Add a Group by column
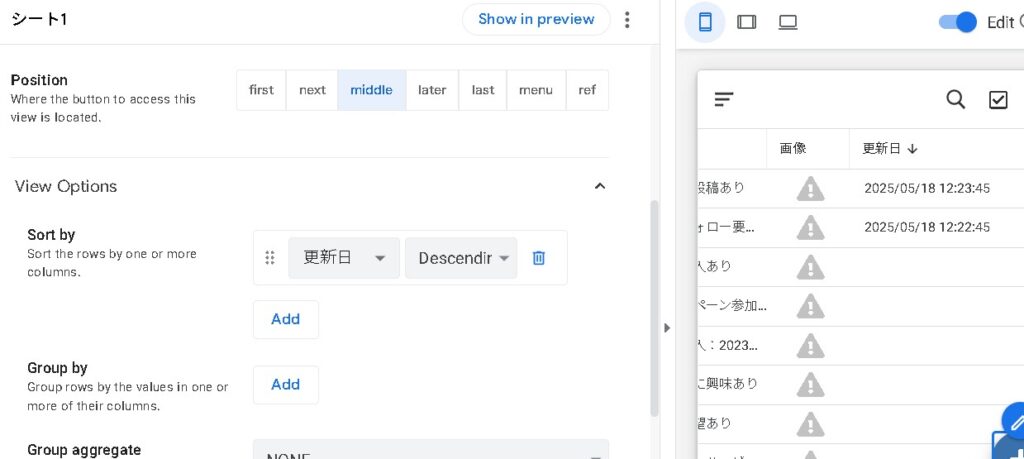Screen dimensions: 1024x459 pos(285,384)
